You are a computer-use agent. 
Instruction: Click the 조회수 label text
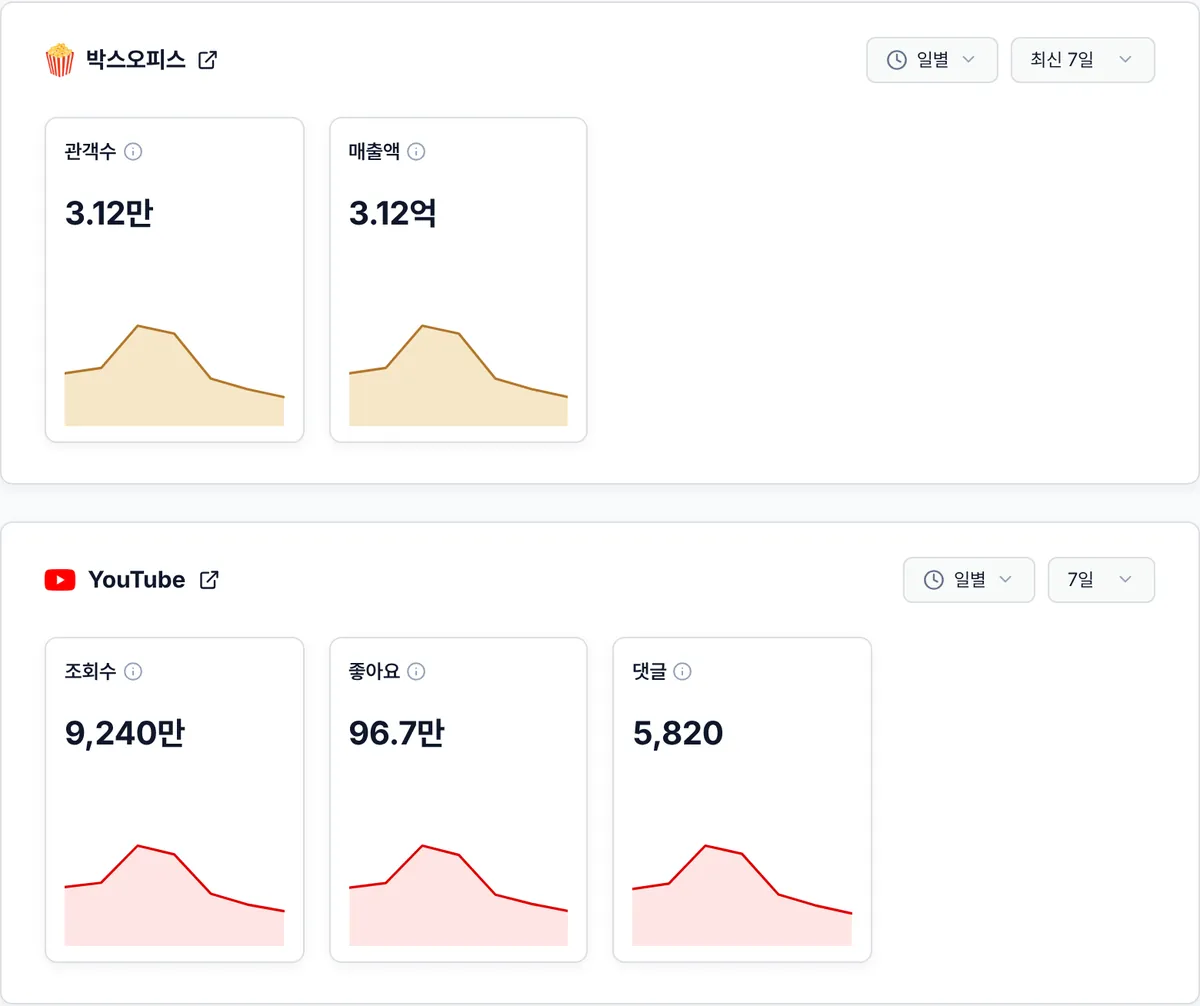tap(90, 672)
